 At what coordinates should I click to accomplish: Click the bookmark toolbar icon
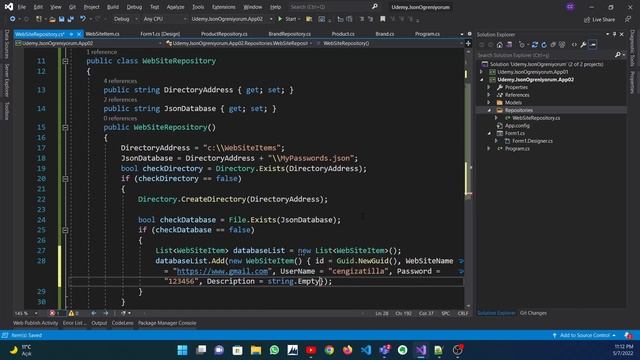[x=382, y=19]
